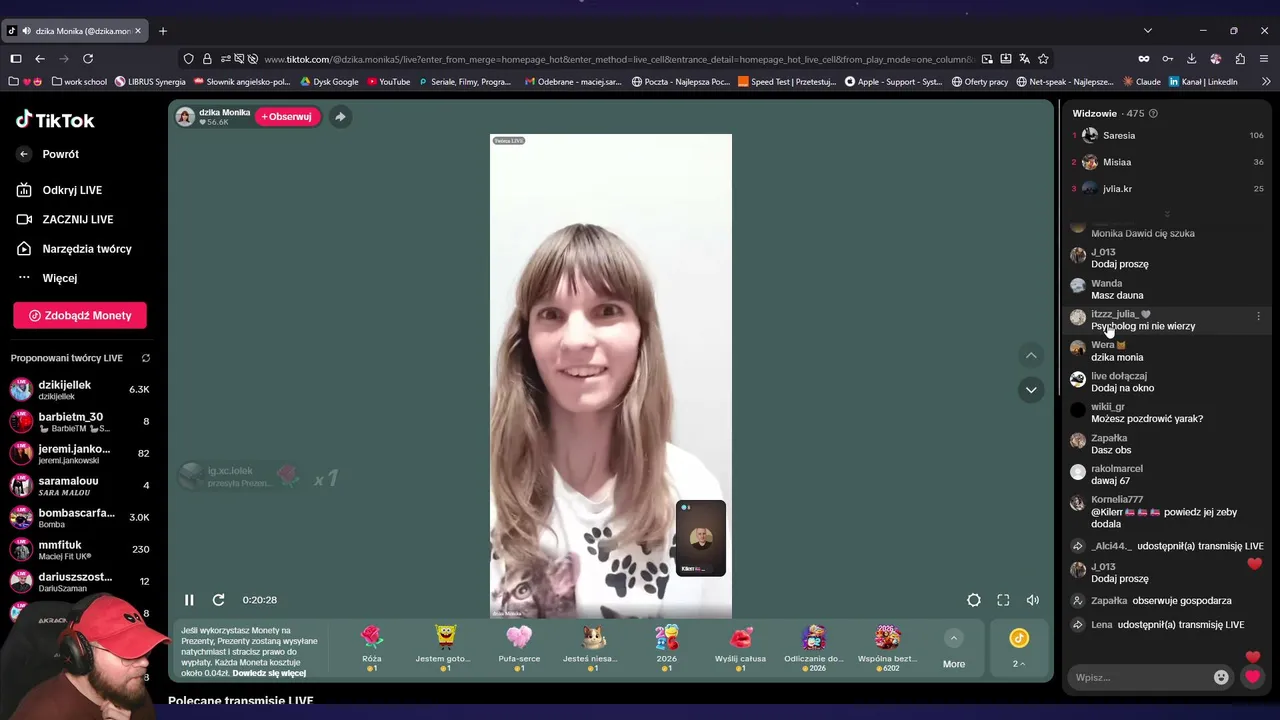Open a new browser tab
The height and width of the screenshot is (720, 1280).
pyautogui.click(x=163, y=31)
